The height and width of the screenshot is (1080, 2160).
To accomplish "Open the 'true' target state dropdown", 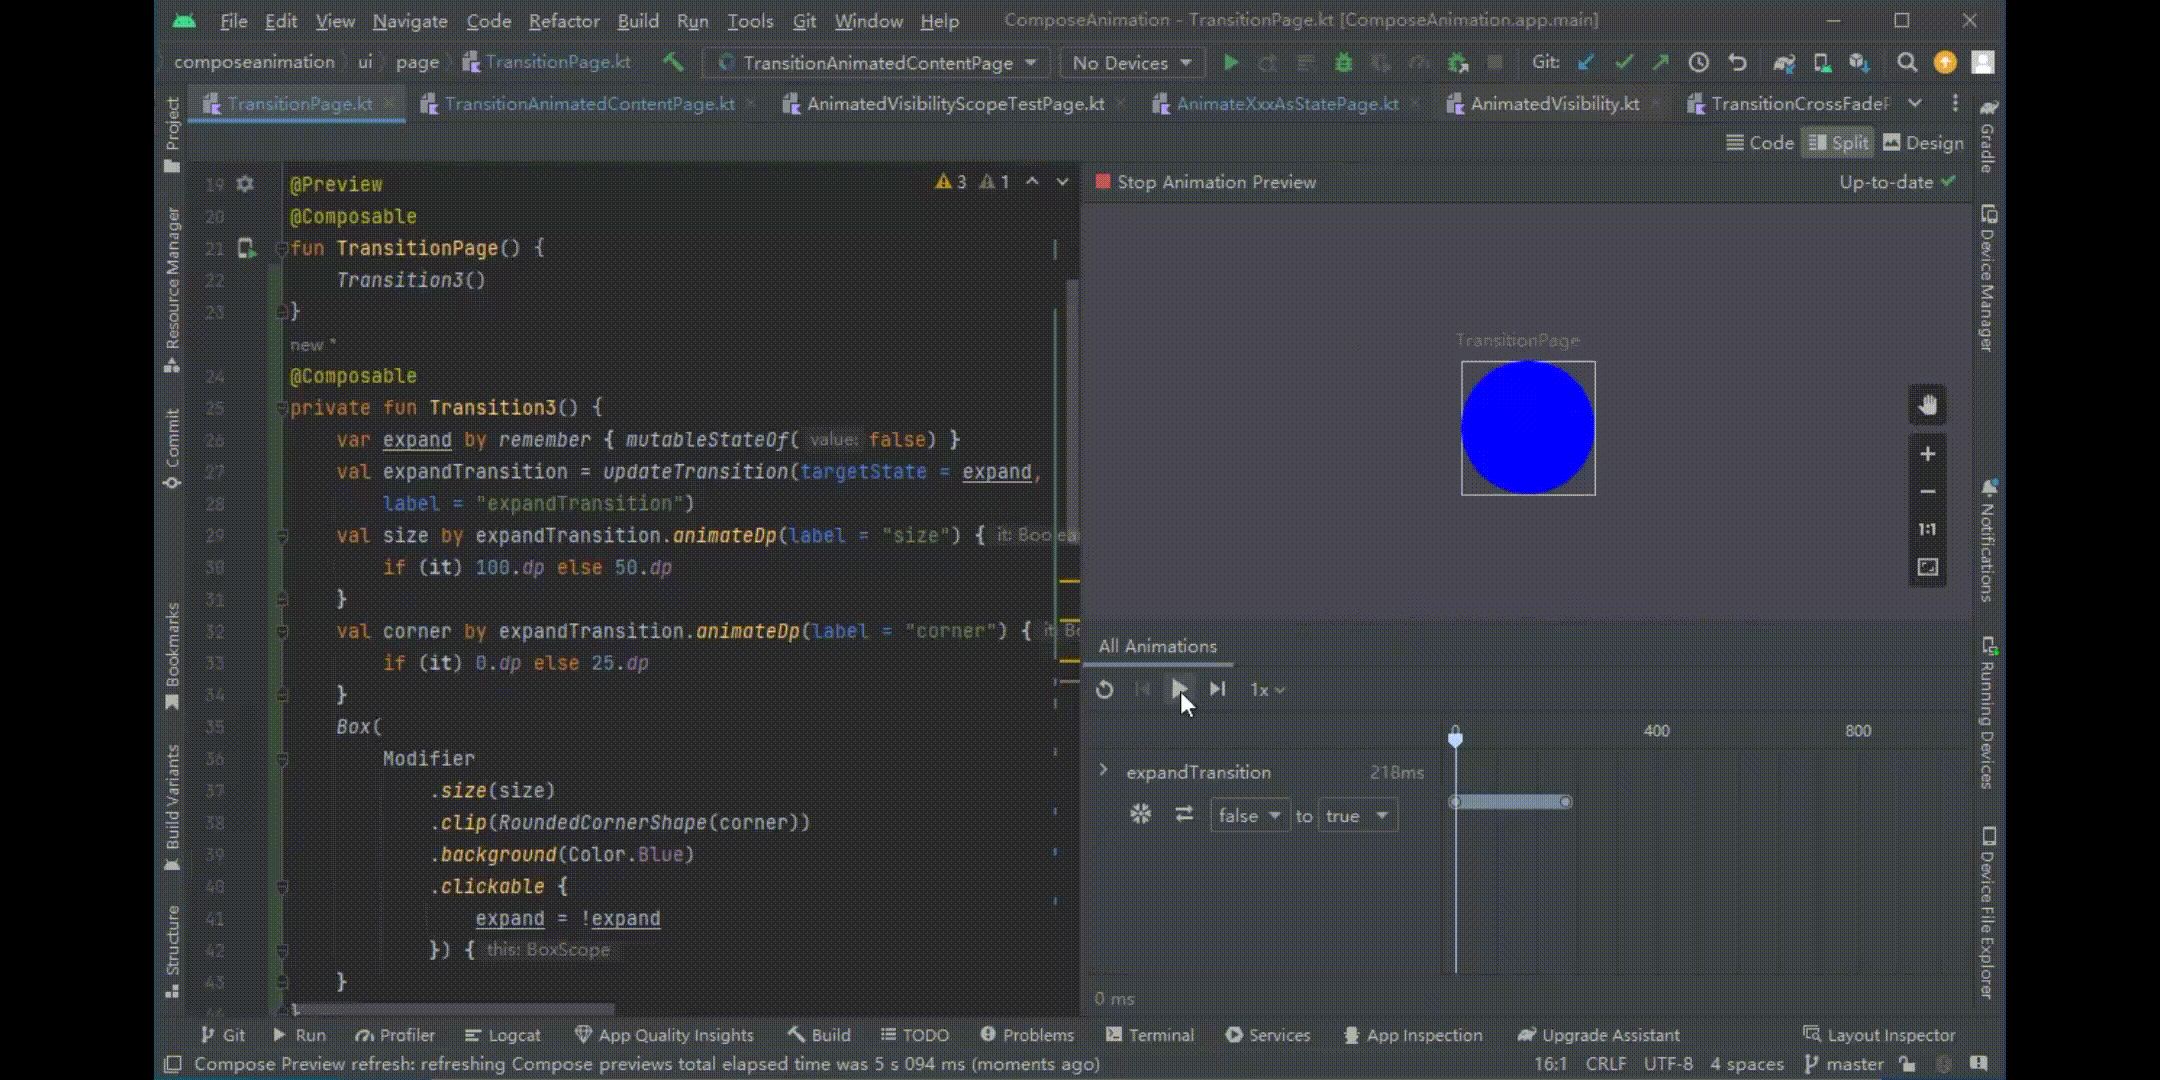I will pos(1356,816).
